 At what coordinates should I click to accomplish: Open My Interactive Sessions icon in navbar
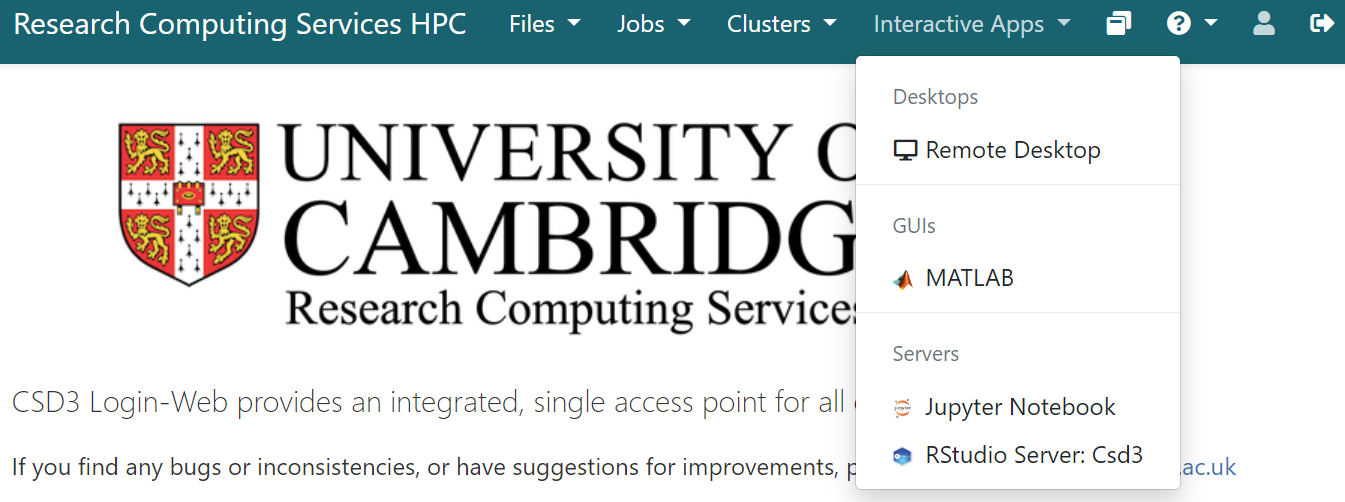click(x=1119, y=24)
